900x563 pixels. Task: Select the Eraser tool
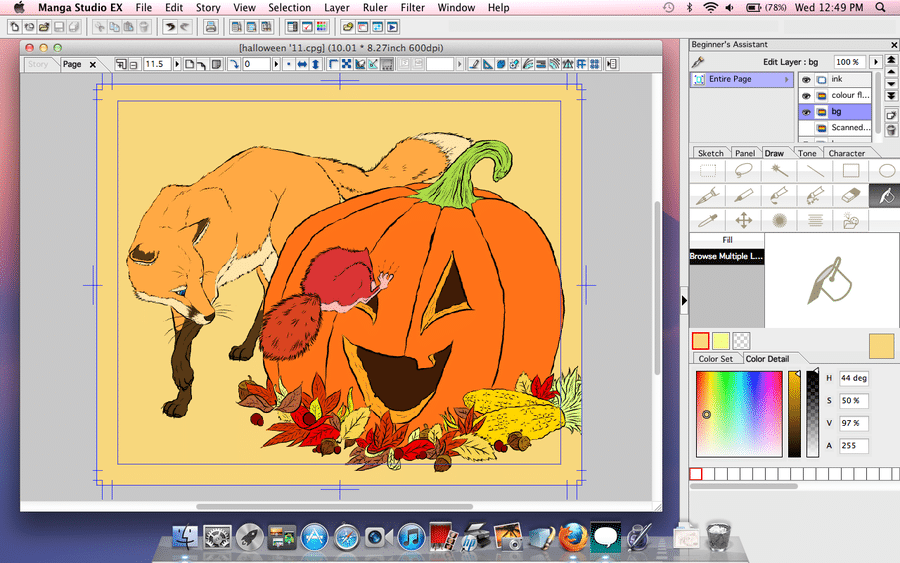(851, 196)
